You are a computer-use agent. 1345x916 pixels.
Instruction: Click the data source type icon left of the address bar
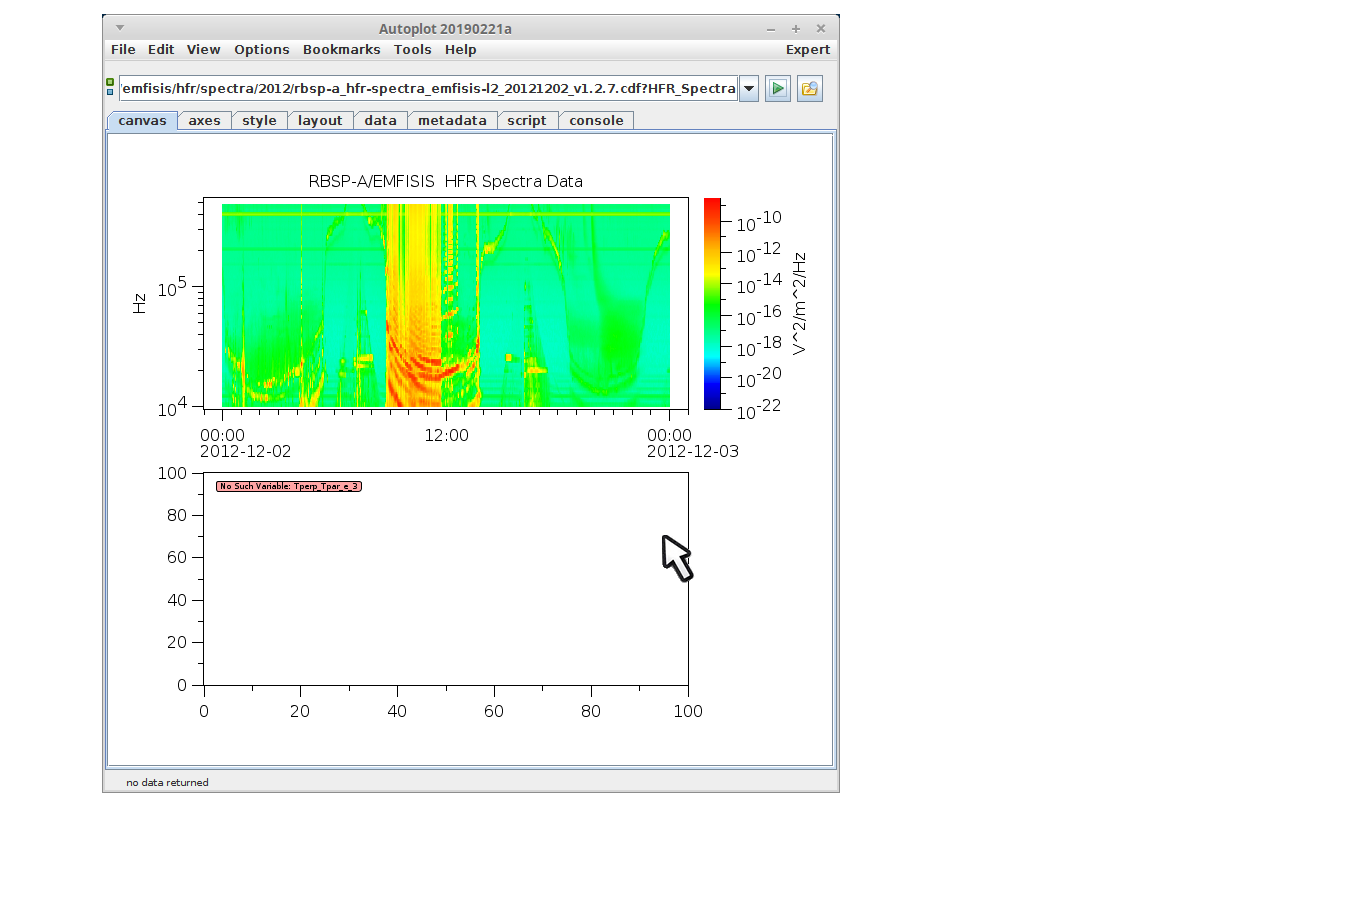point(110,87)
